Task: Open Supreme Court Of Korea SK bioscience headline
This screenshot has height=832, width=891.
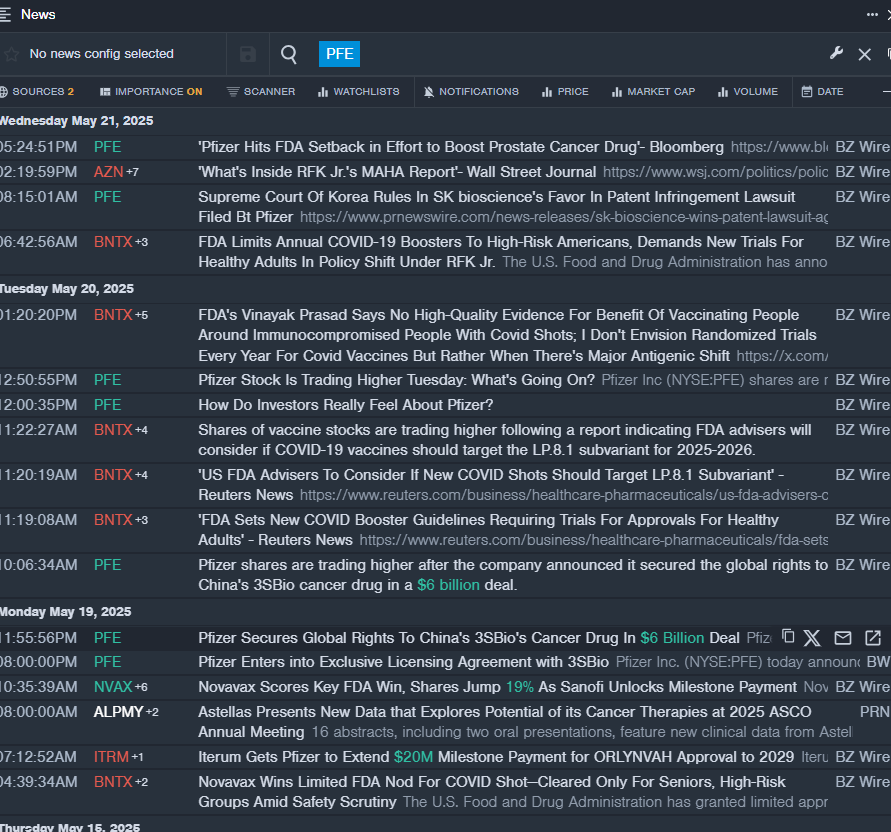Action: (497, 207)
